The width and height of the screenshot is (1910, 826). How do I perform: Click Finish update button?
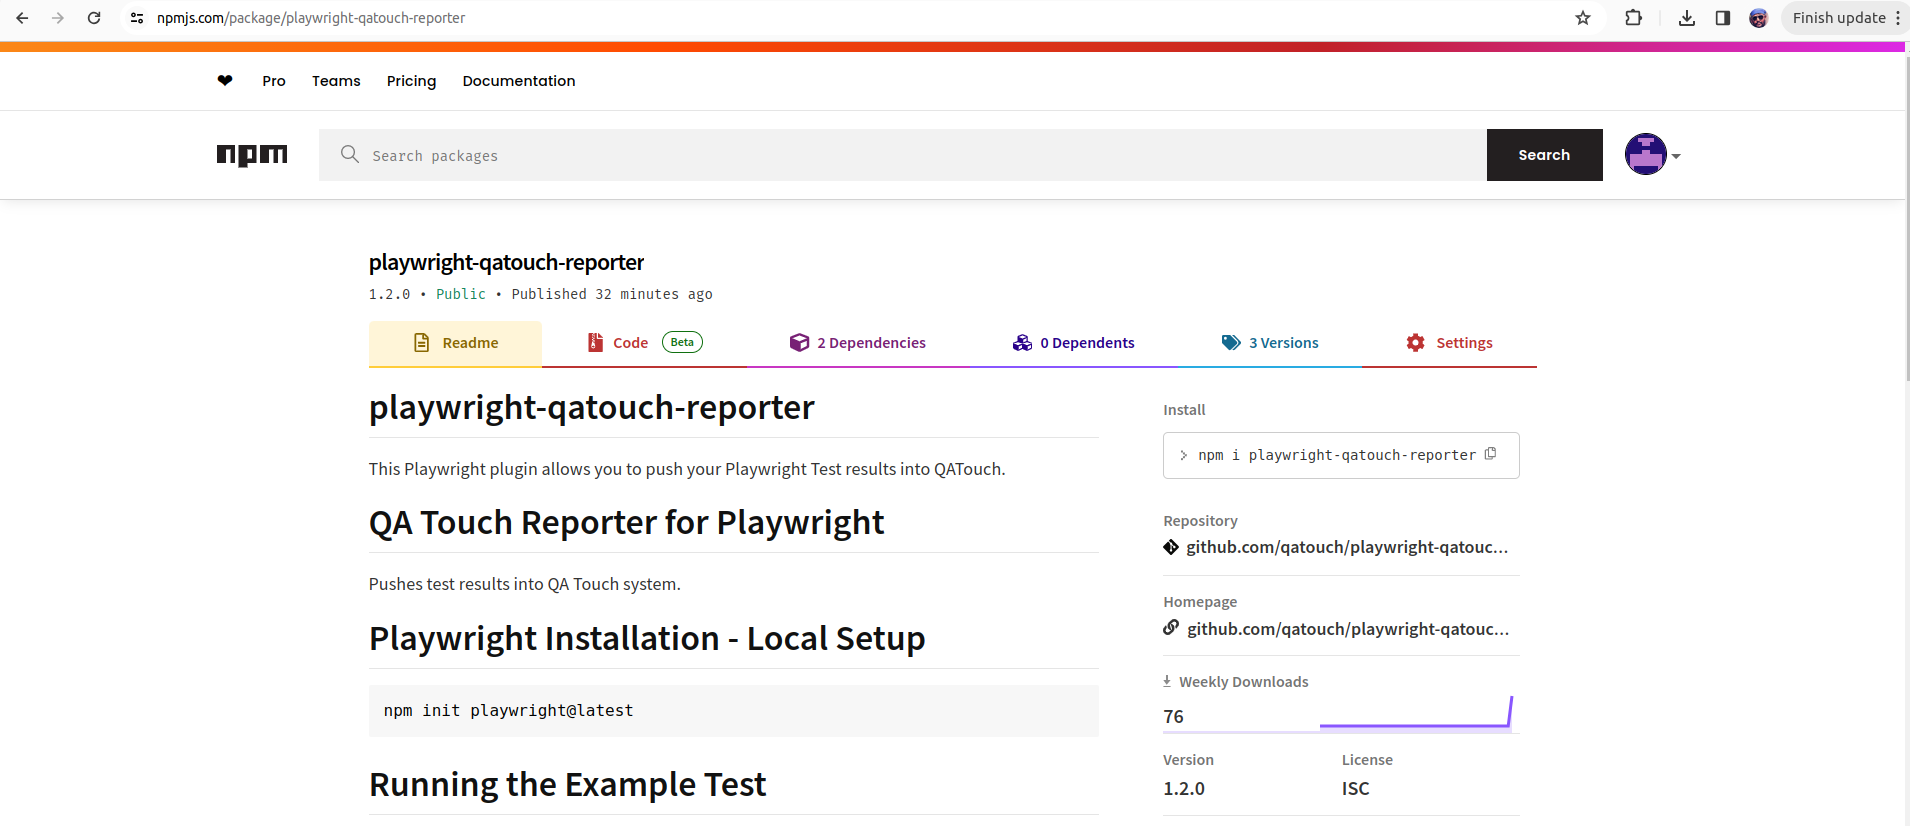1838,18
